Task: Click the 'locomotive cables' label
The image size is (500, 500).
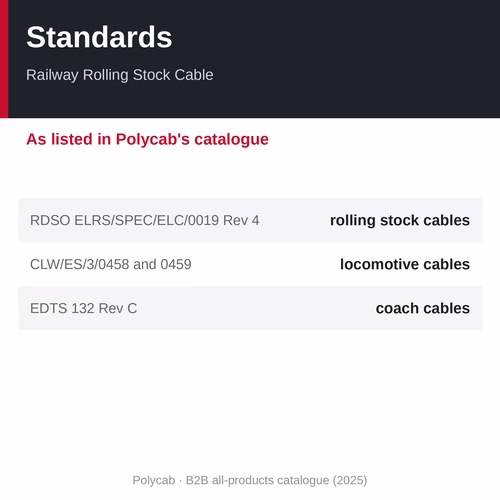Action: tap(405, 264)
